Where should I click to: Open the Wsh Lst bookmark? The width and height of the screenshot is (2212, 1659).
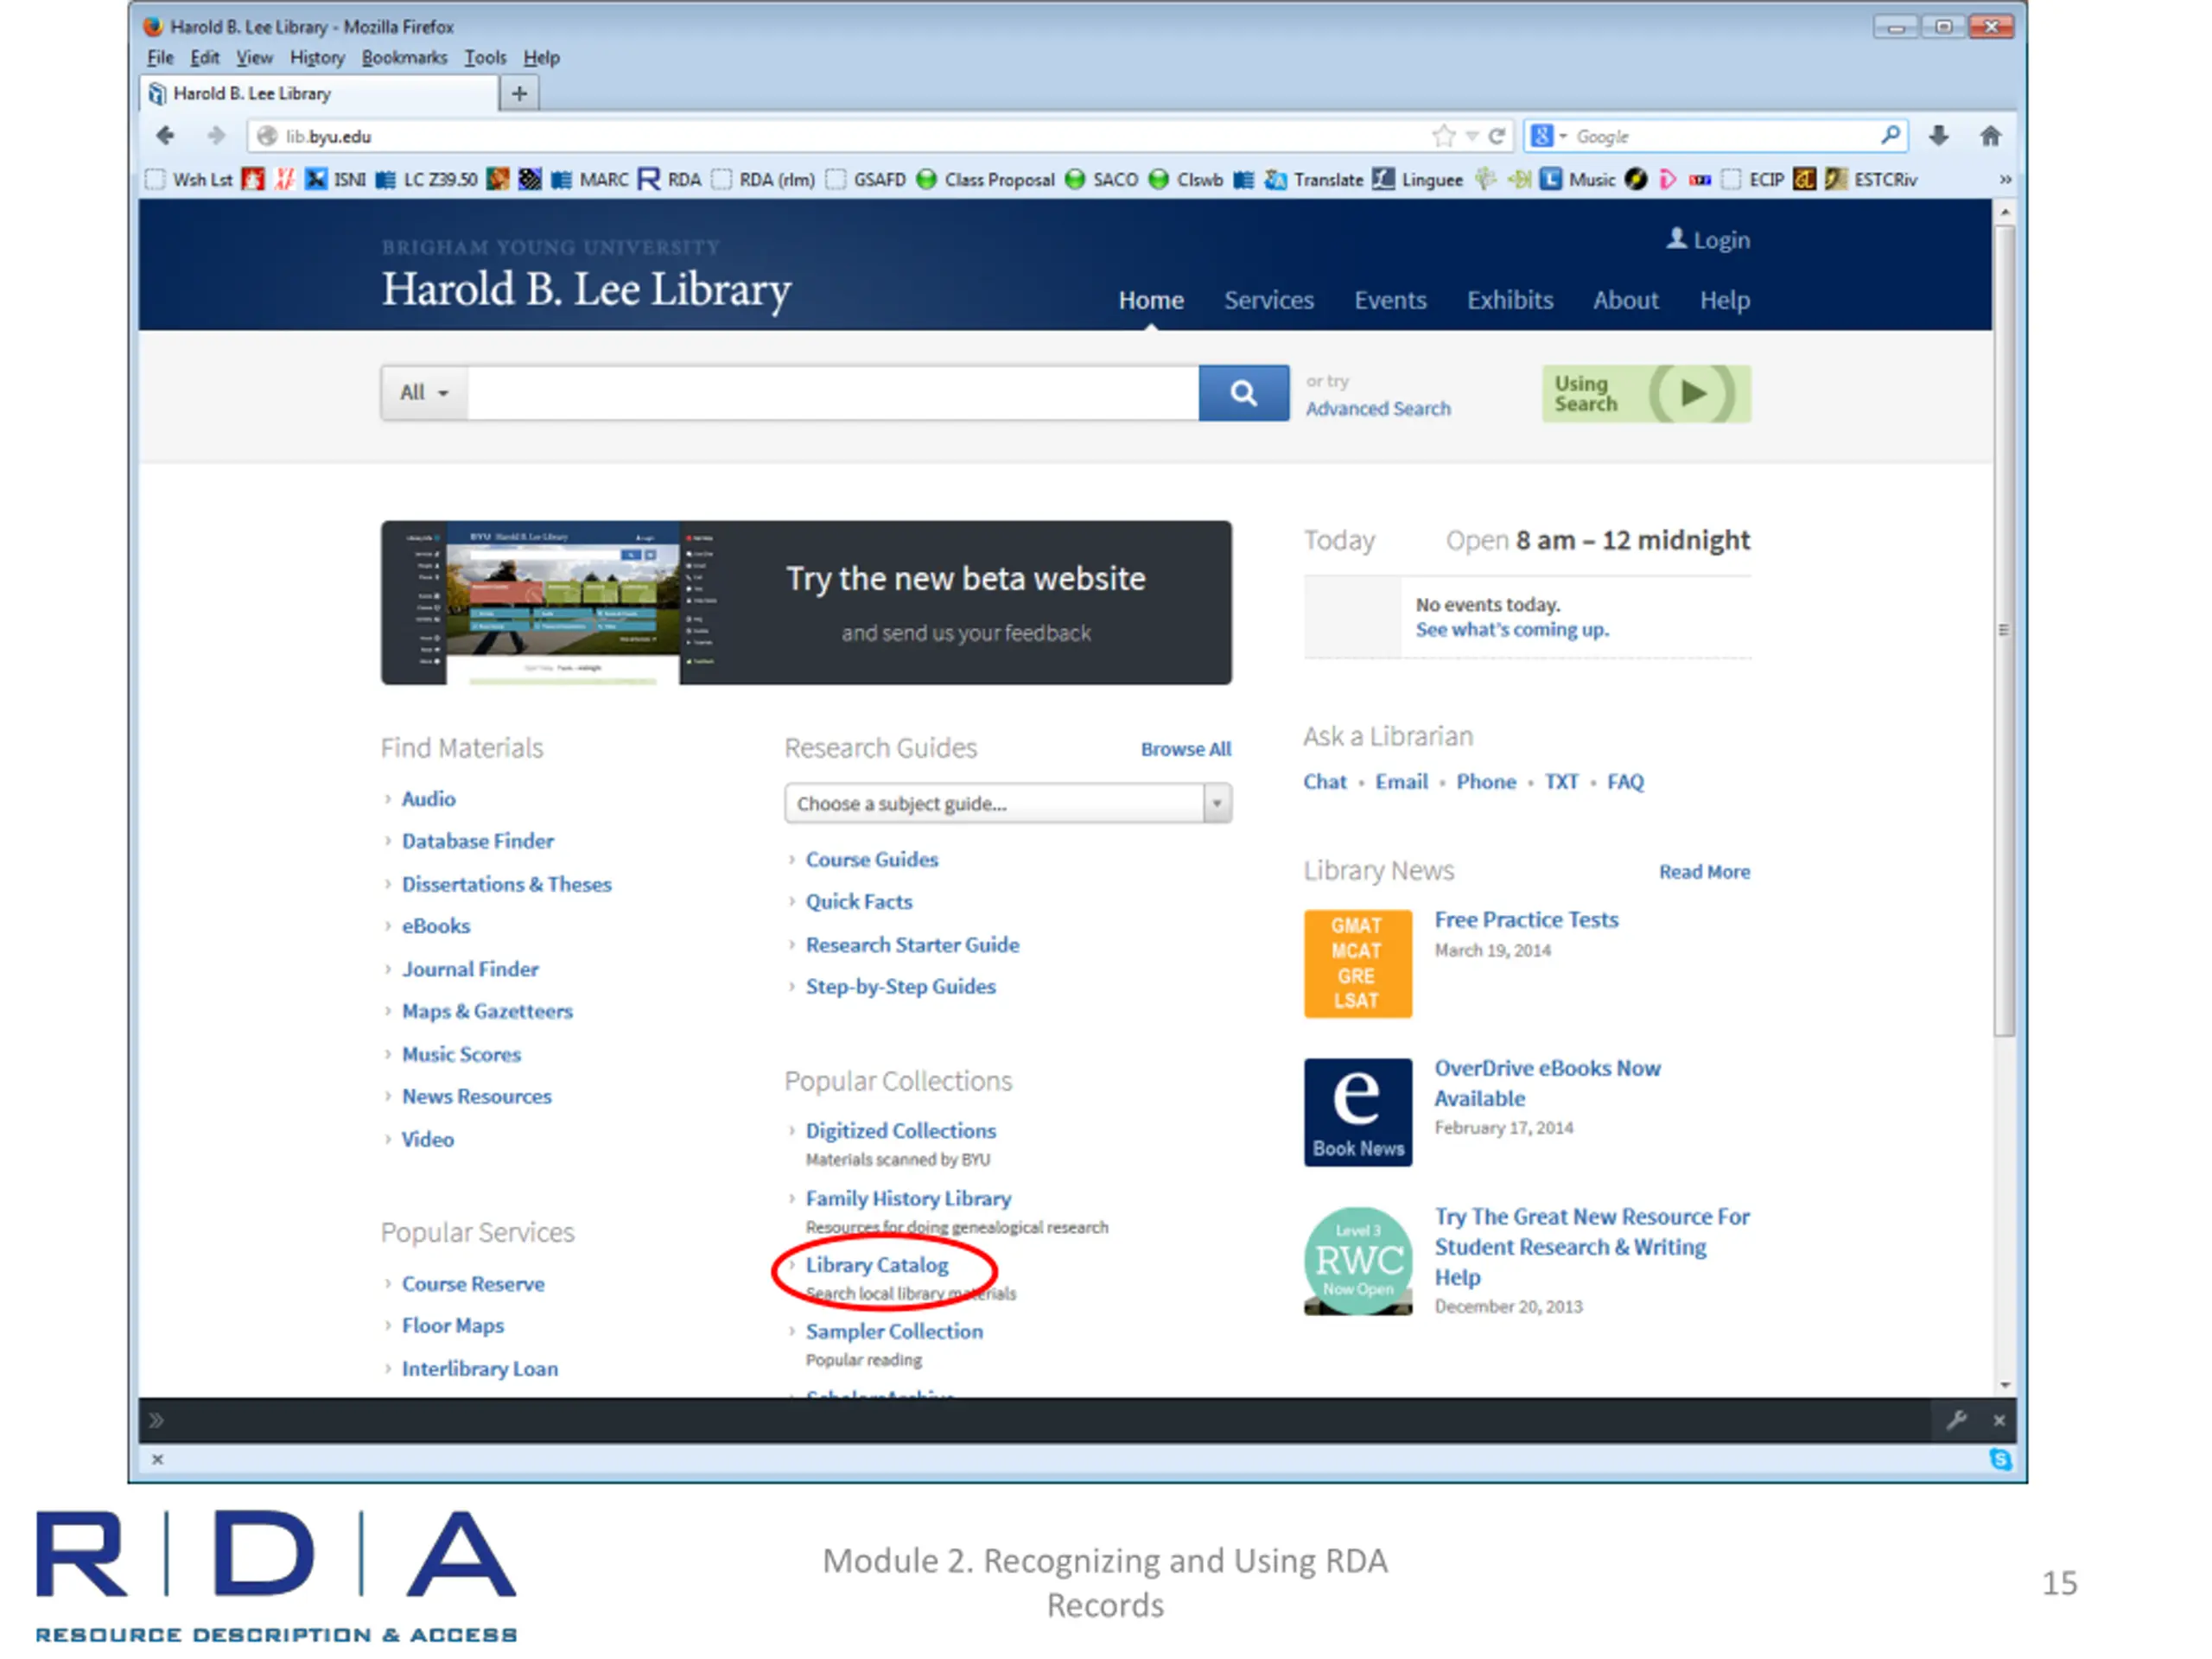pos(189,180)
